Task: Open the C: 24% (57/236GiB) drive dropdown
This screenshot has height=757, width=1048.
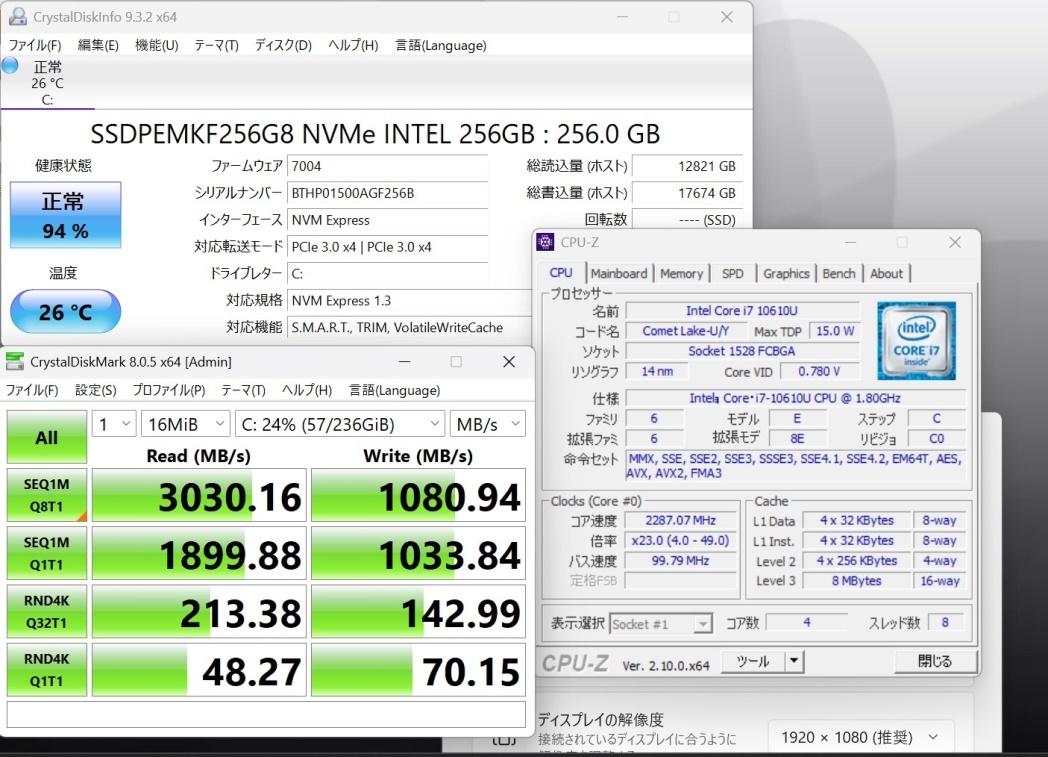Action: point(340,424)
